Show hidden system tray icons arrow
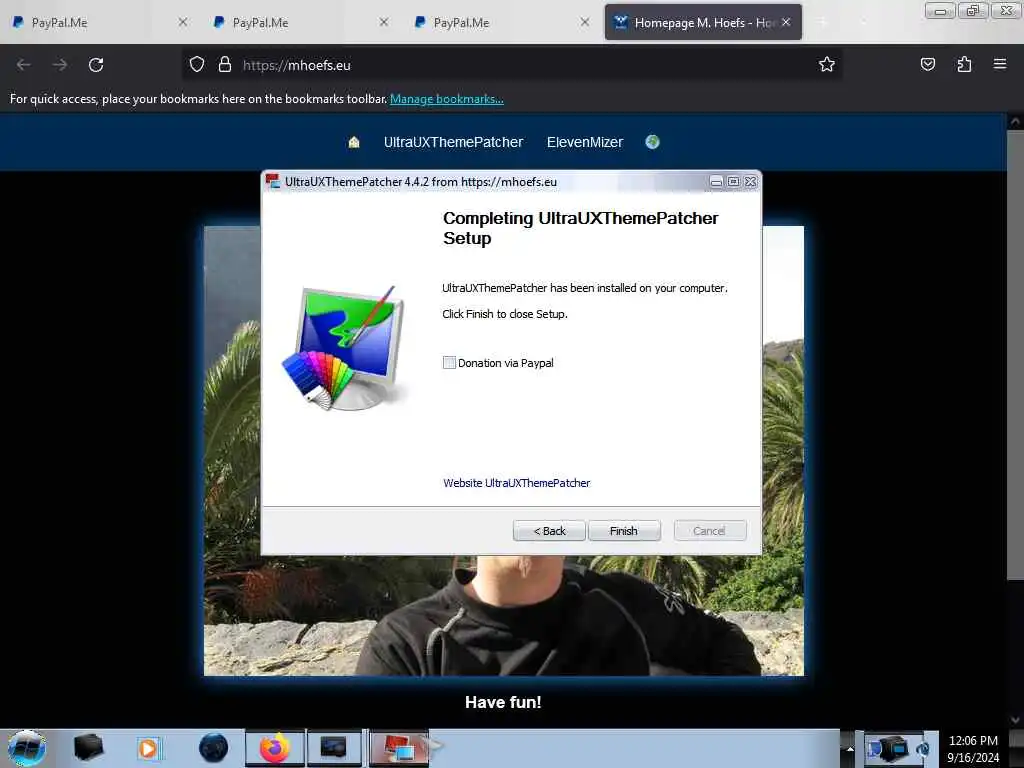1024x768 pixels. pyautogui.click(x=850, y=748)
